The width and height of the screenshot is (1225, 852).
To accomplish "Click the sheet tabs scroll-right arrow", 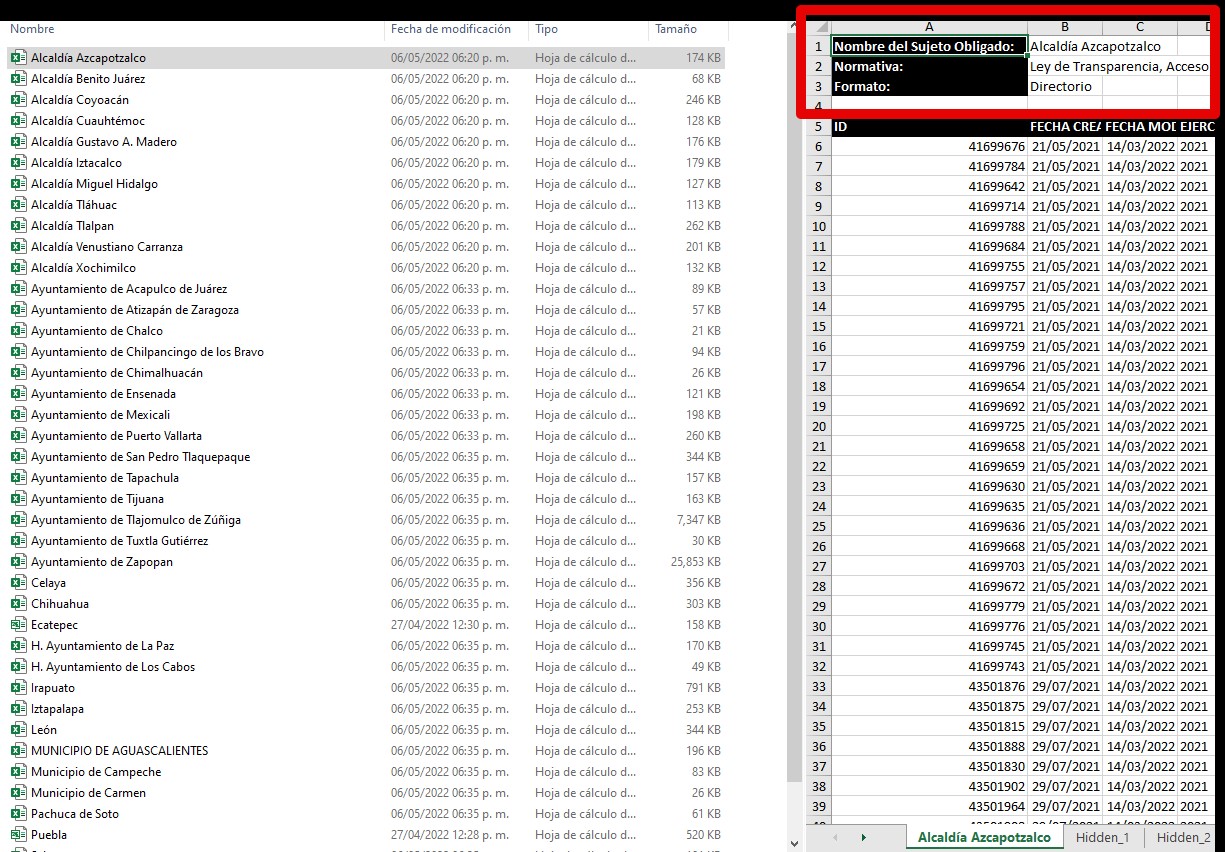I will (x=863, y=837).
